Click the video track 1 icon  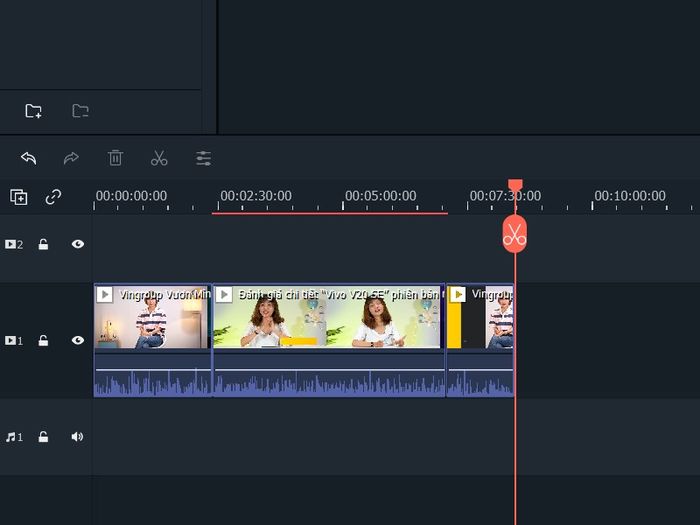tap(14, 341)
